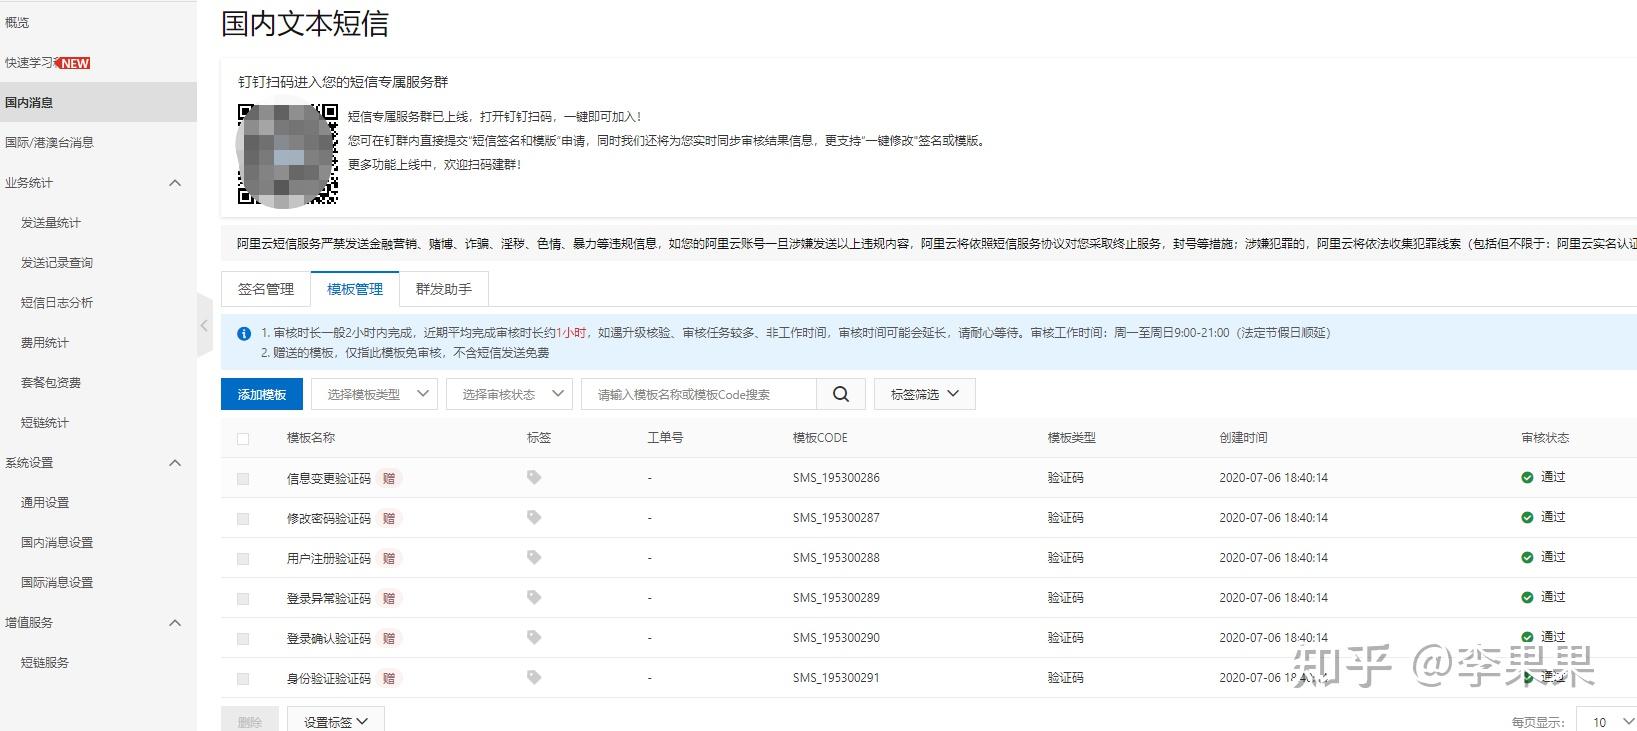Screen dimensions: 1637x731
Task: Click tag icon in 修改密码验证码 row
Action: [x=534, y=518]
